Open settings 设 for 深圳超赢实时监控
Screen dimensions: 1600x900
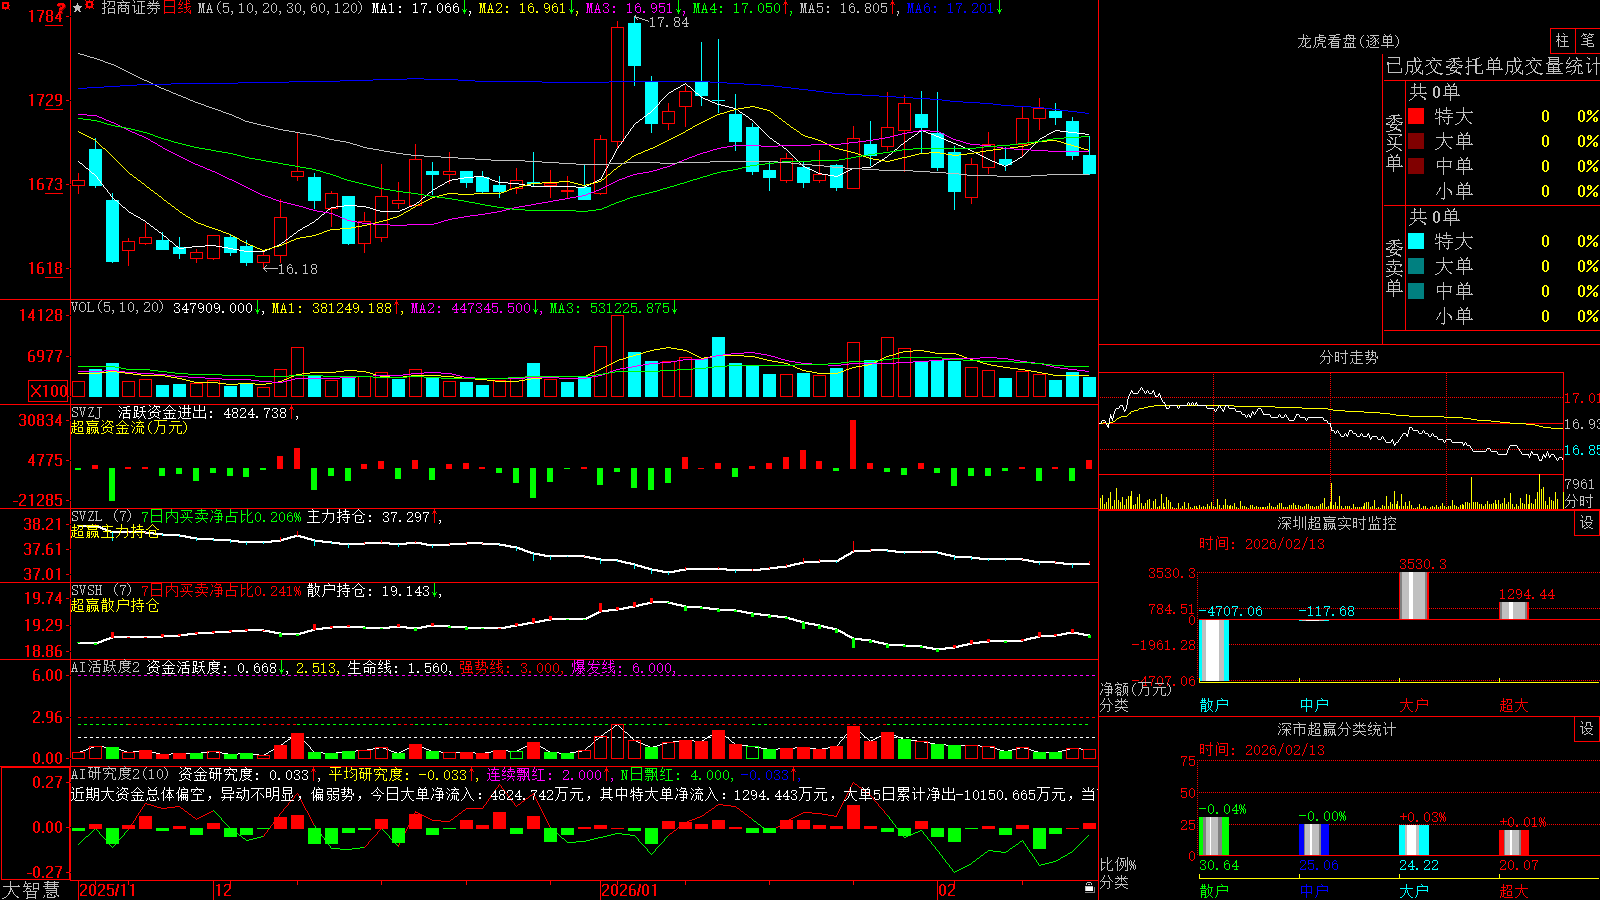coord(1587,523)
